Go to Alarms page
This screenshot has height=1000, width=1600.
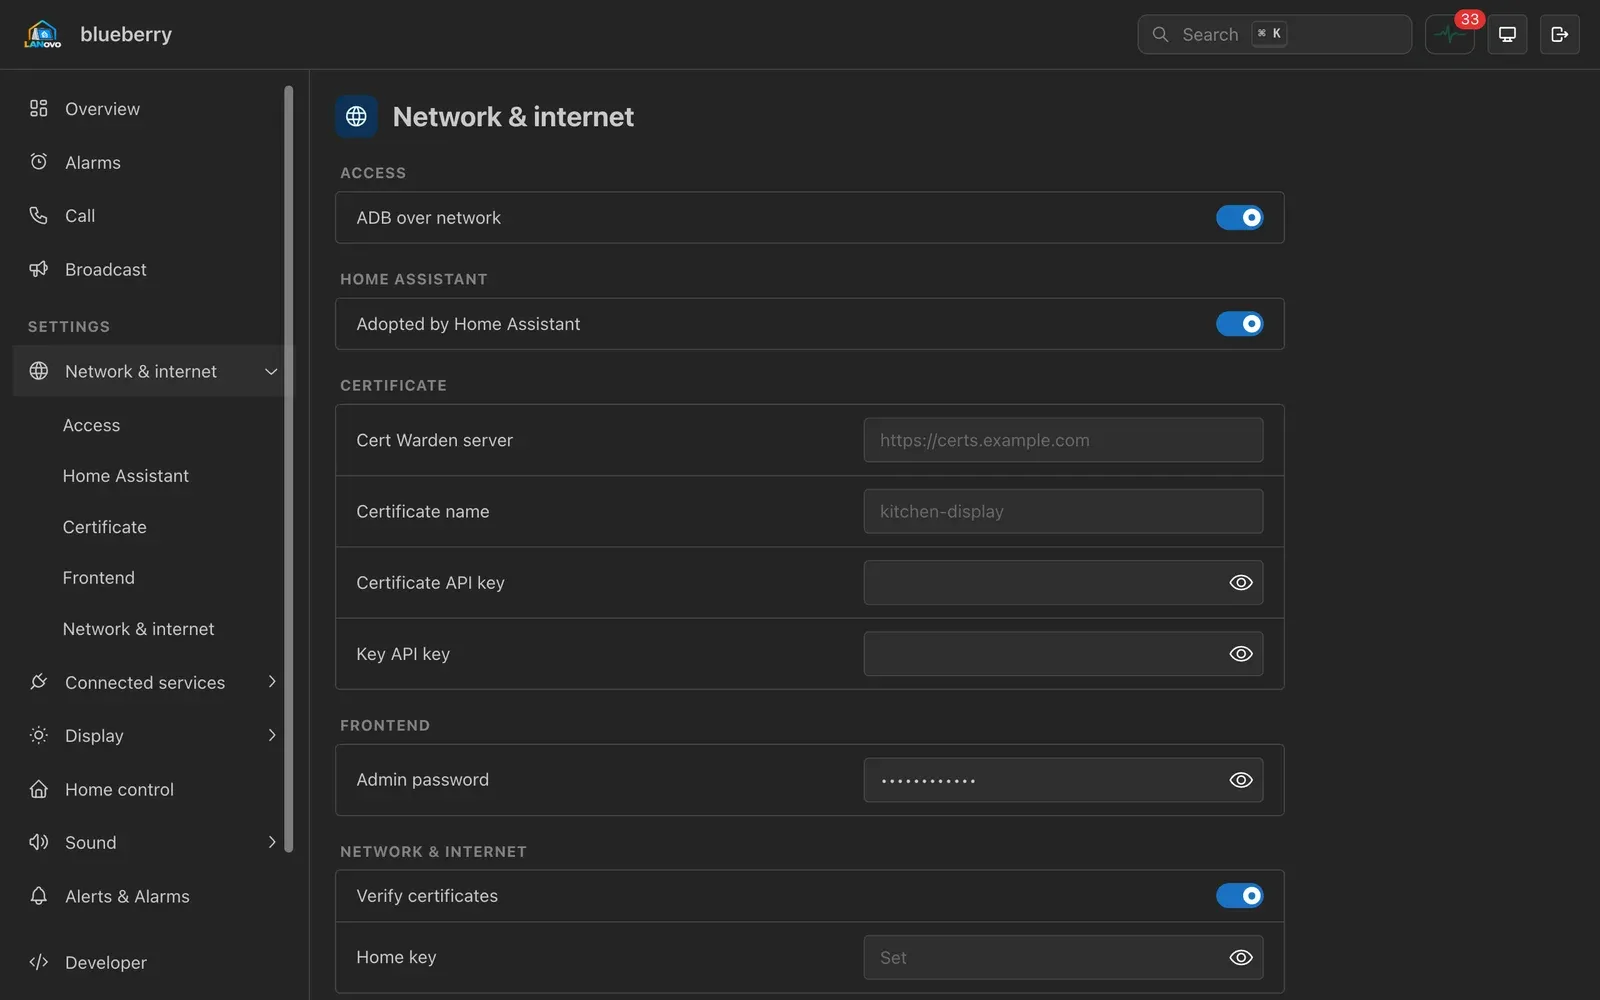point(148,162)
